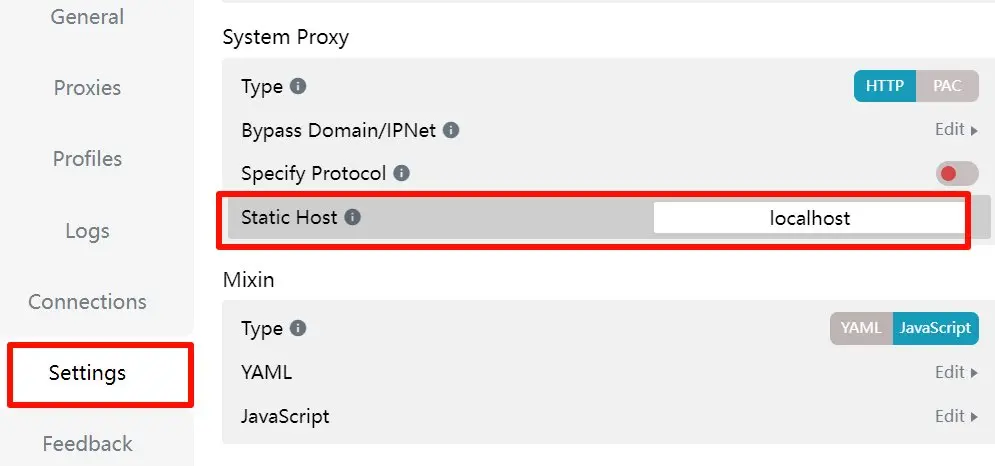Toggle the Specify Protocol switch
Viewport: 995px width, 466px height.
tap(957, 174)
